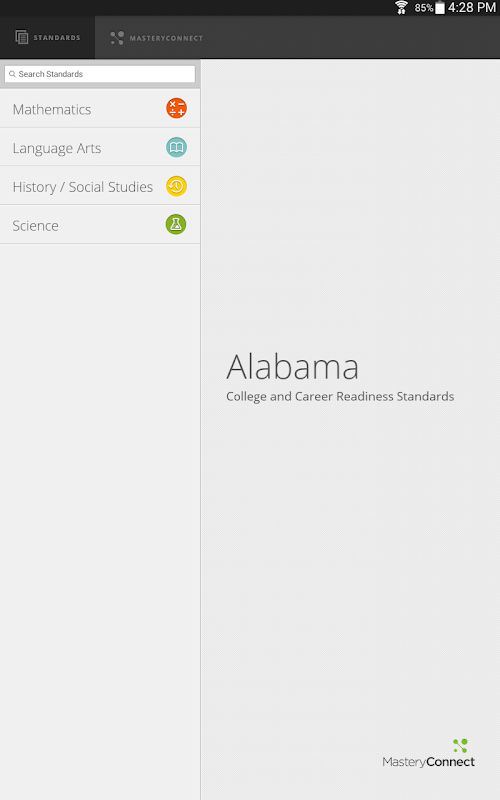Tap the Alabama state heading
This screenshot has width=500, height=800.
click(x=292, y=367)
